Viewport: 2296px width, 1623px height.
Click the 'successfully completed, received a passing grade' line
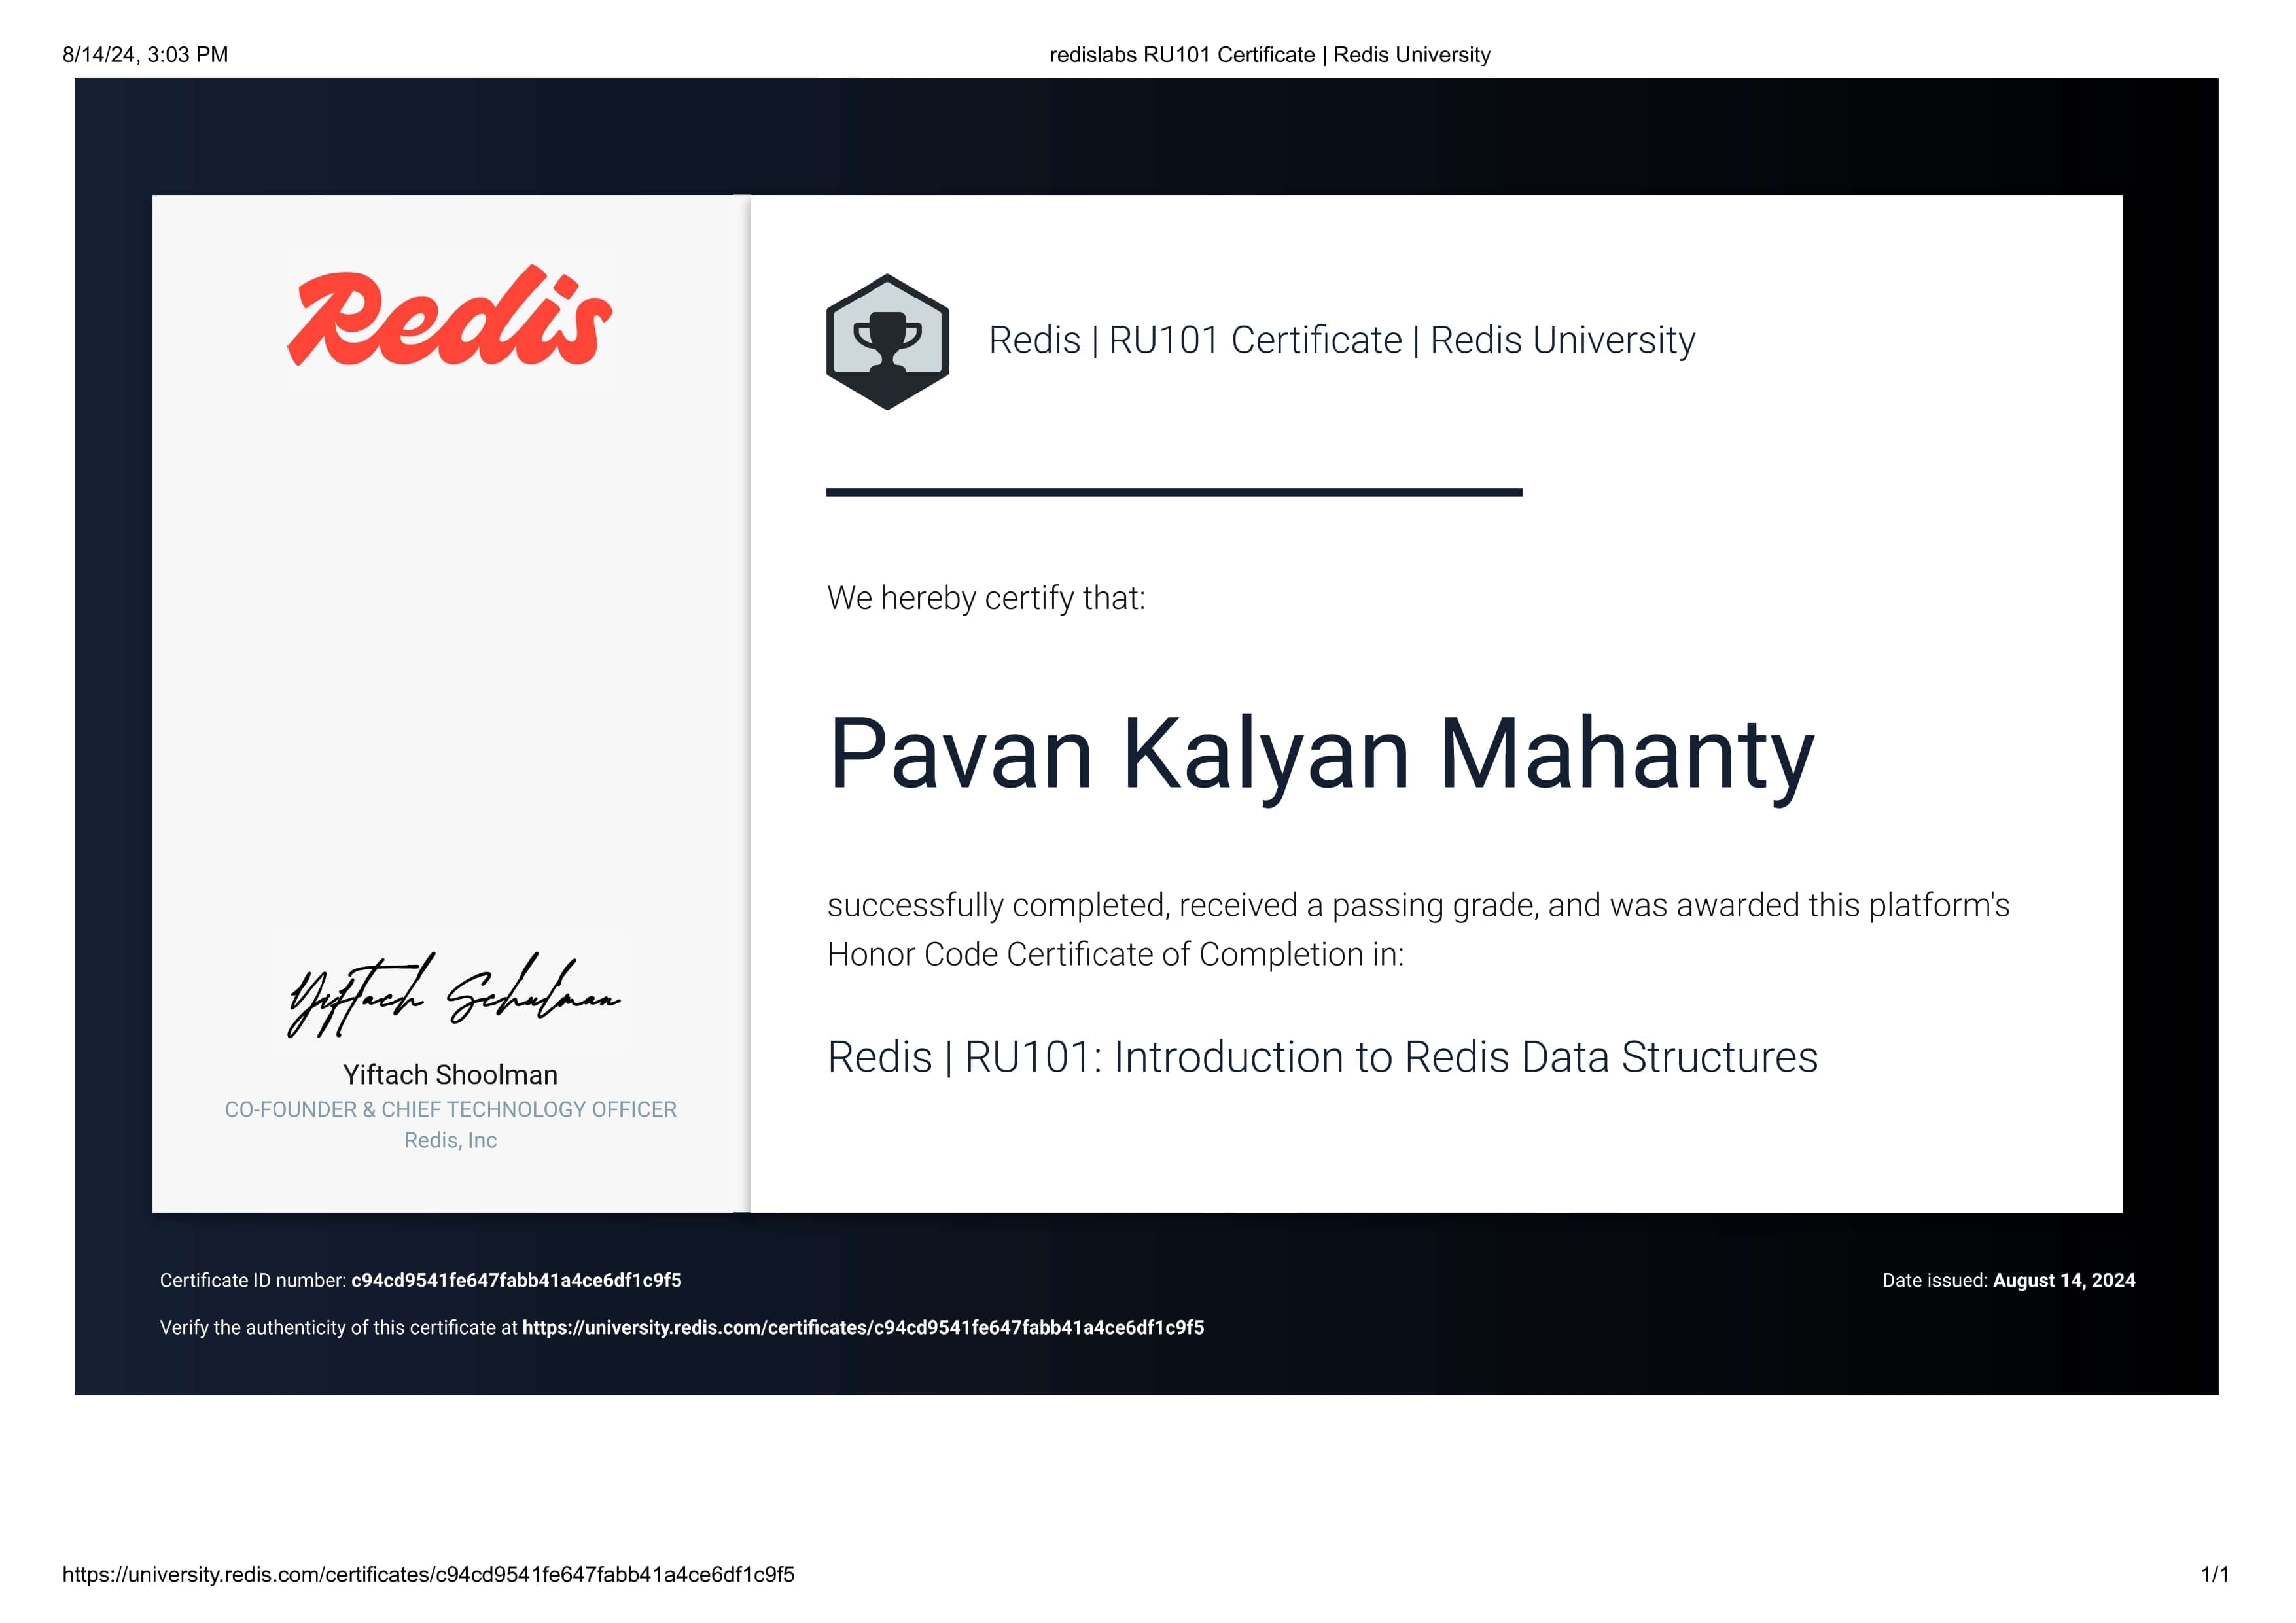[1417, 905]
